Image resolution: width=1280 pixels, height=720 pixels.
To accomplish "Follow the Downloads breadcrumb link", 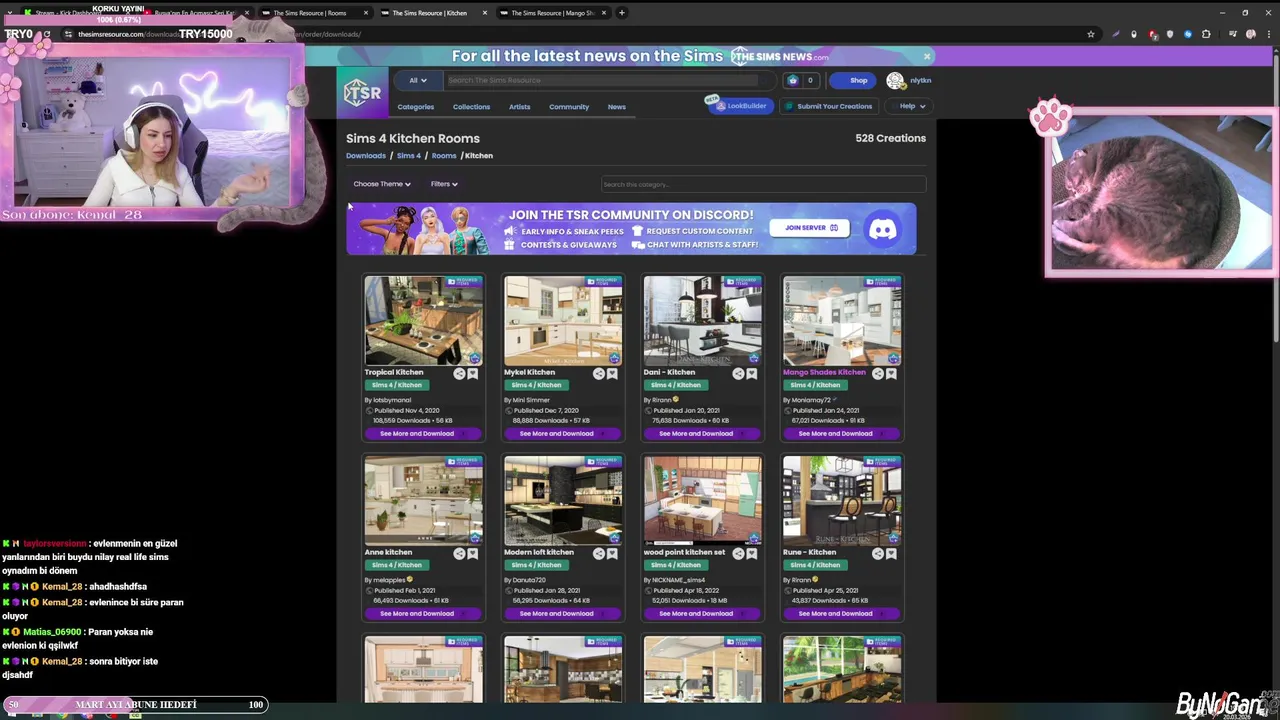I will pos(366,156).
